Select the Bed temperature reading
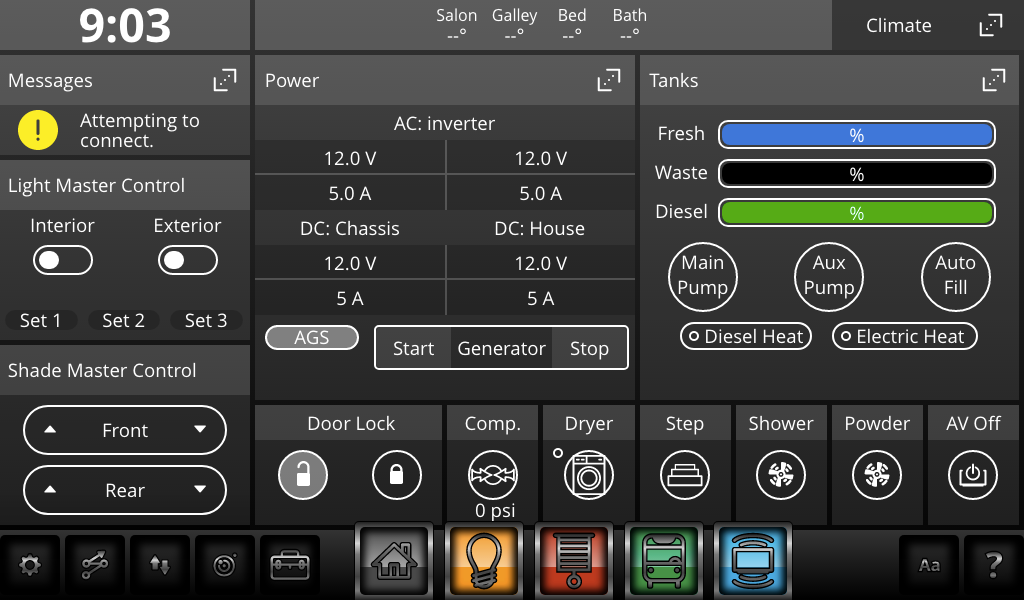 click(x=572, y=24)
